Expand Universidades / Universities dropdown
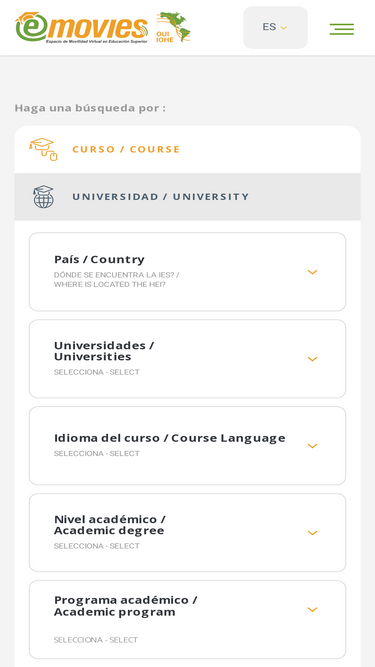The width and height of the screenshot is (375, 667). point(188,359)
